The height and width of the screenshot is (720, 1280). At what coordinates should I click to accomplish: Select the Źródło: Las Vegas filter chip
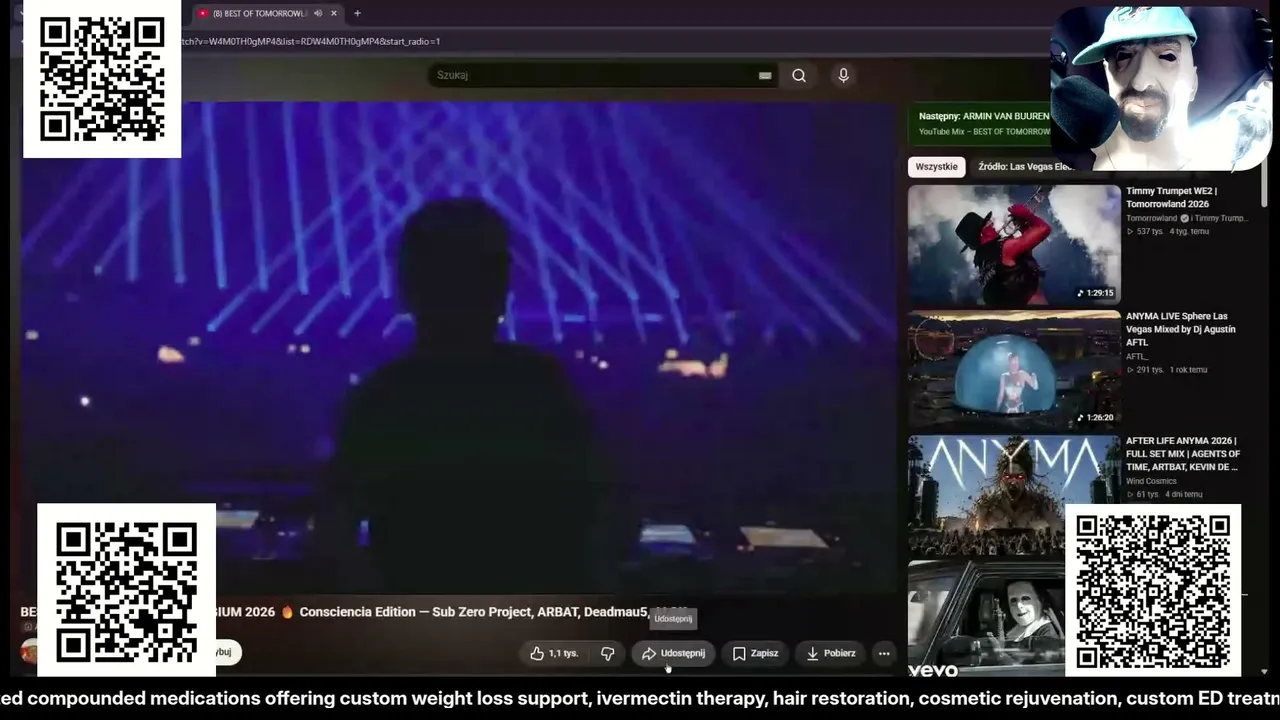pyautogui.click(x=1024, y=167)
